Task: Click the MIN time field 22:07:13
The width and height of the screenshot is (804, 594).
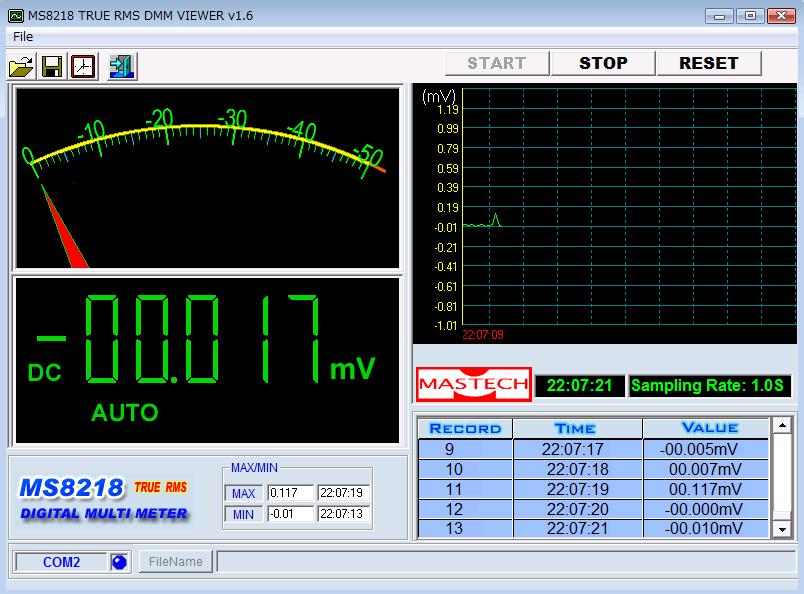Action: pyautogui.click(x=343, y=514)
